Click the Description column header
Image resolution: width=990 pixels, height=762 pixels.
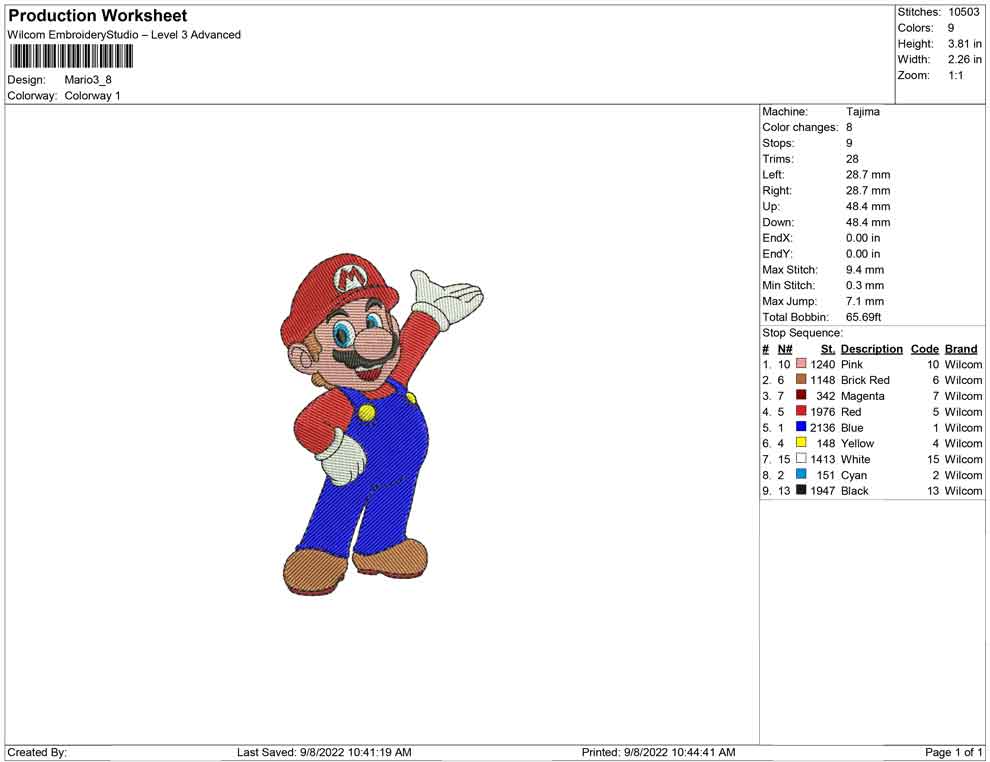(871, 349)
